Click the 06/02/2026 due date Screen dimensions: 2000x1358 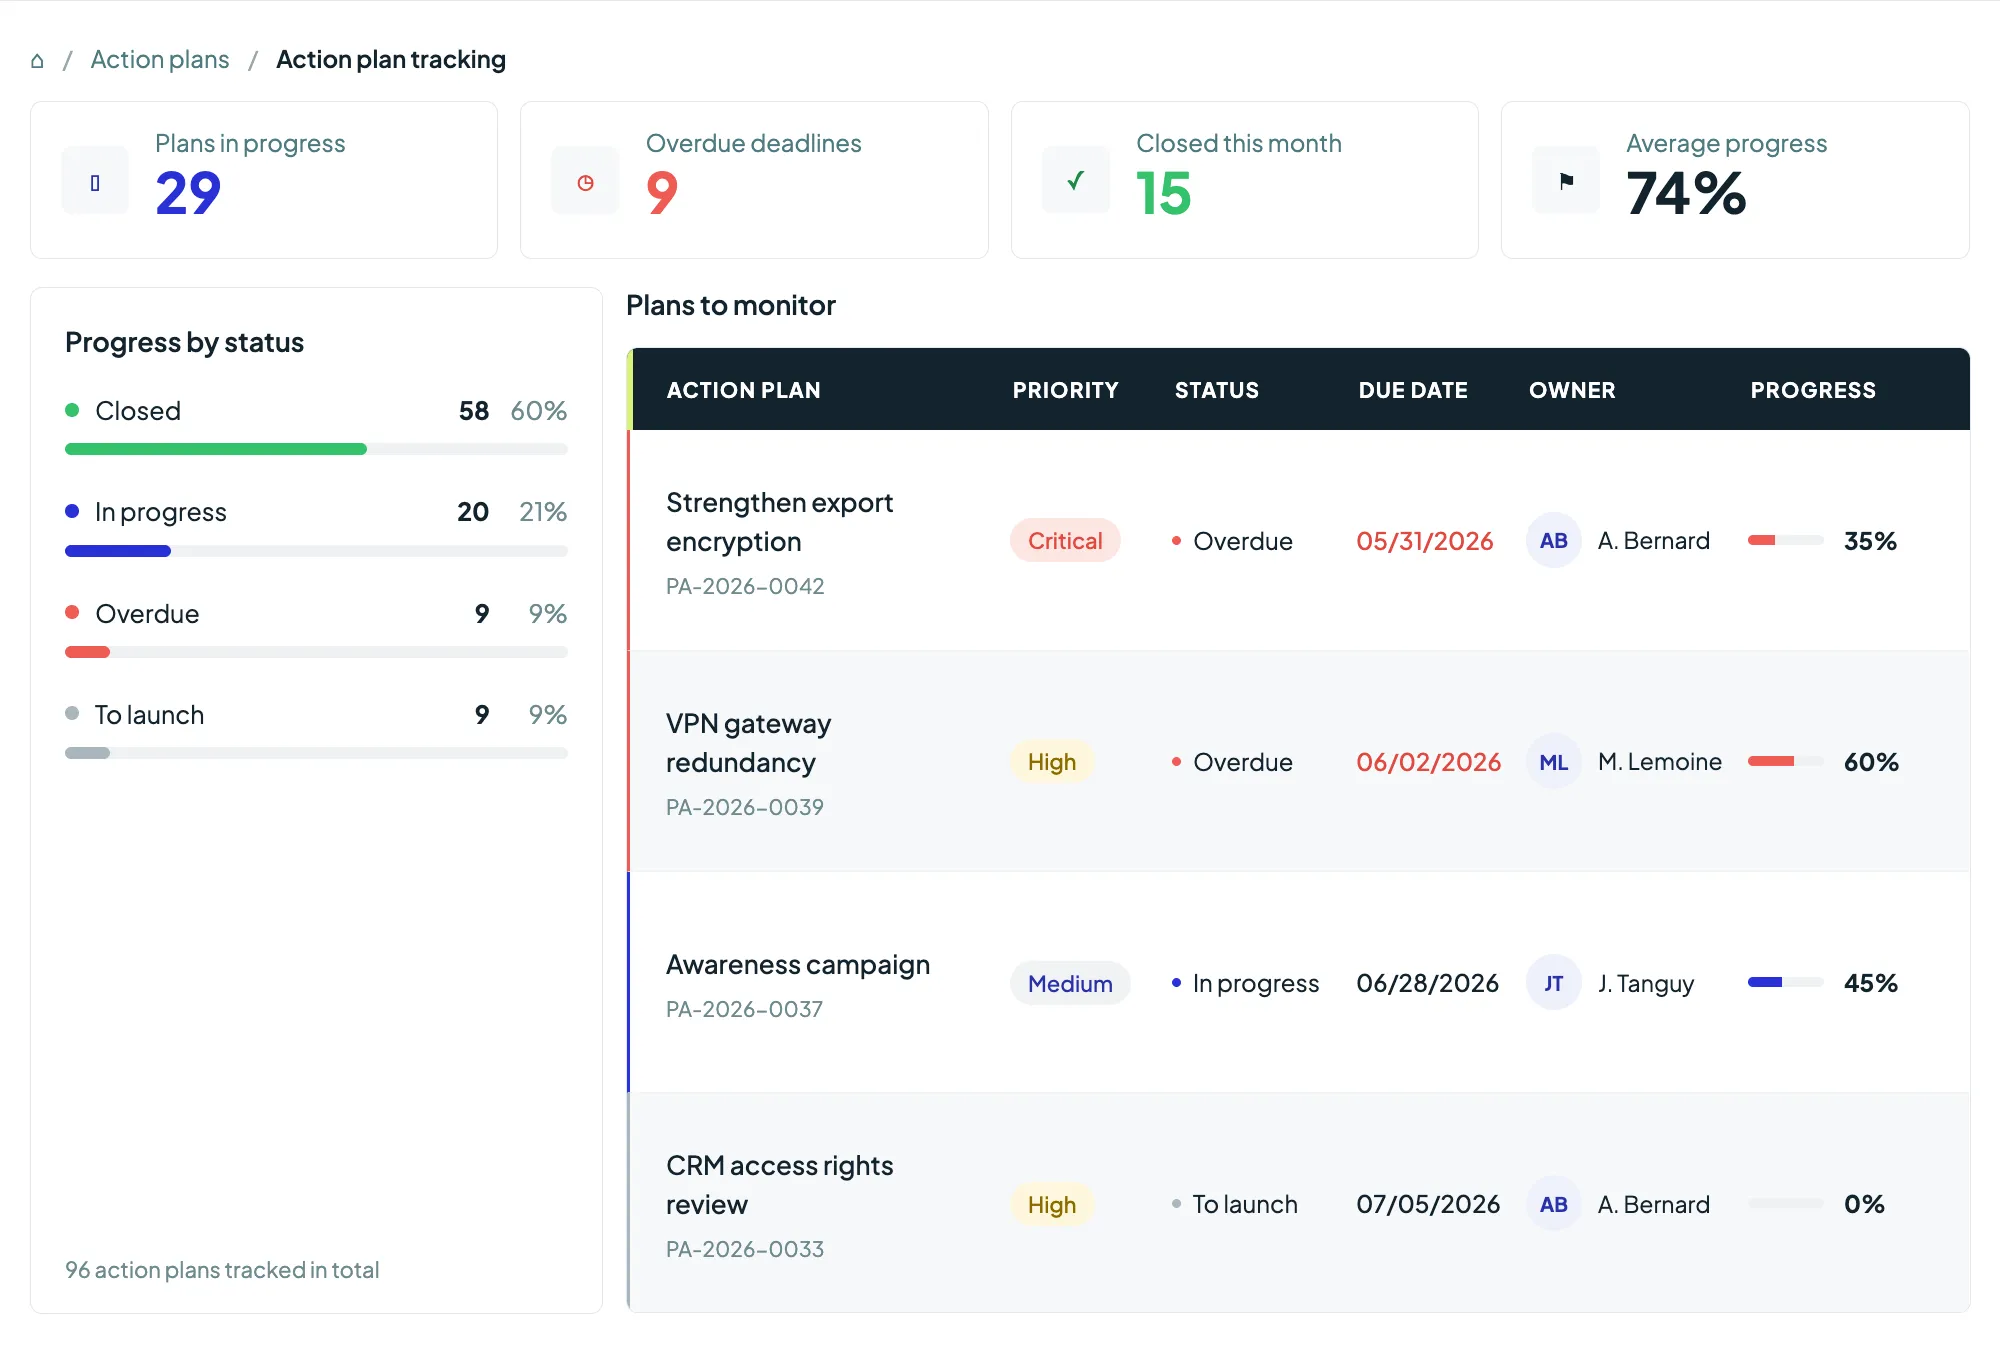click(1428, 762)
